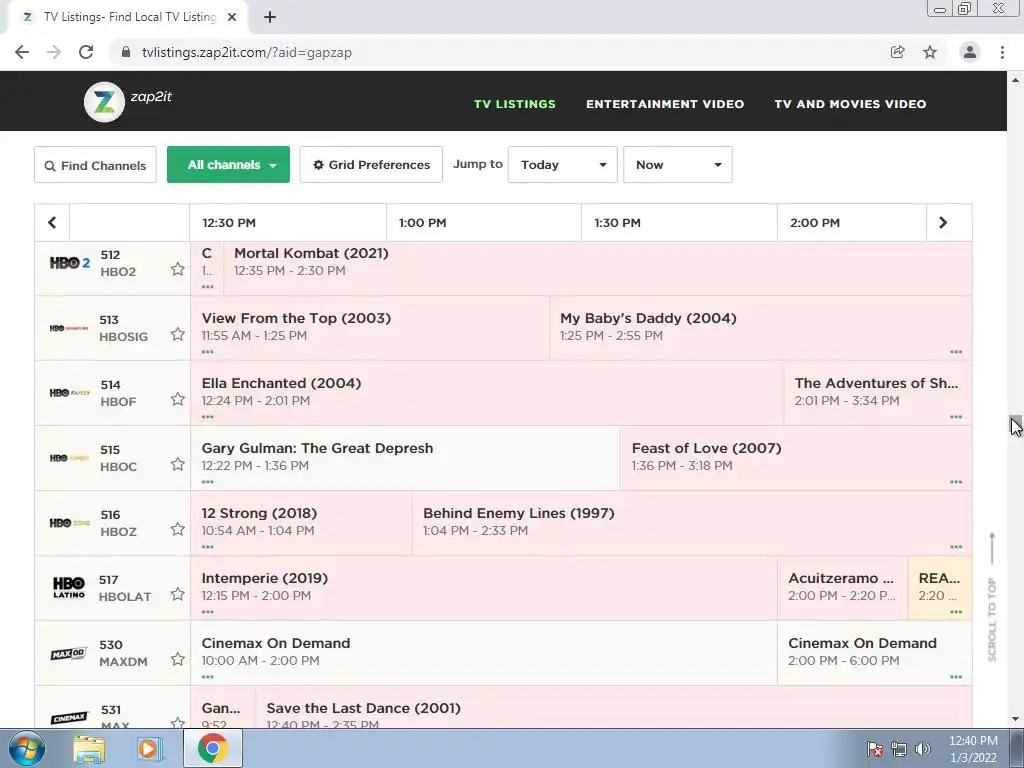
Task: Open 12 Strong (2018) listing
Action: [301, 522]
